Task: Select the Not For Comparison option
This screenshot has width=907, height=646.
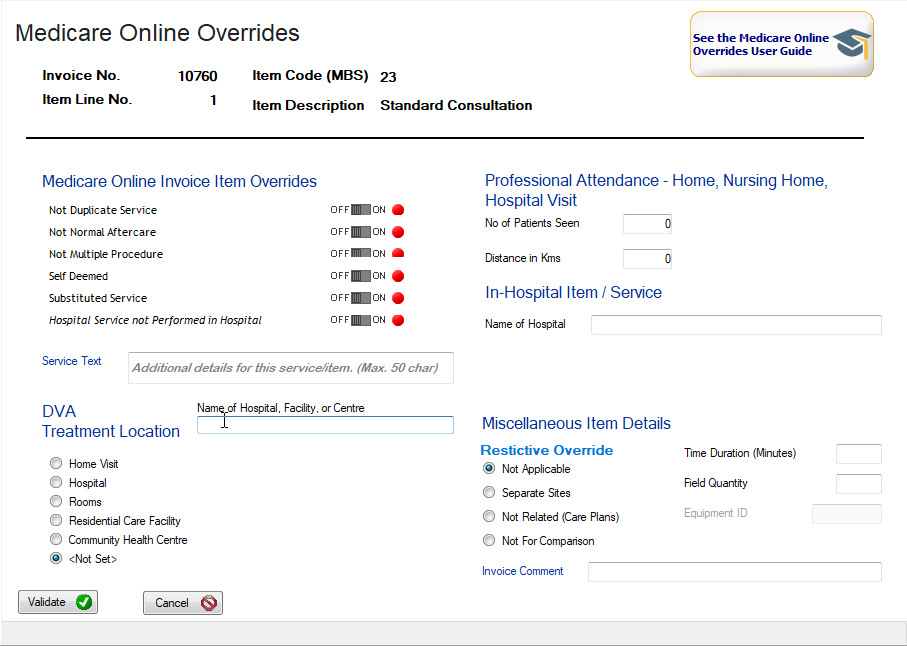Action: tap(489, 540)
